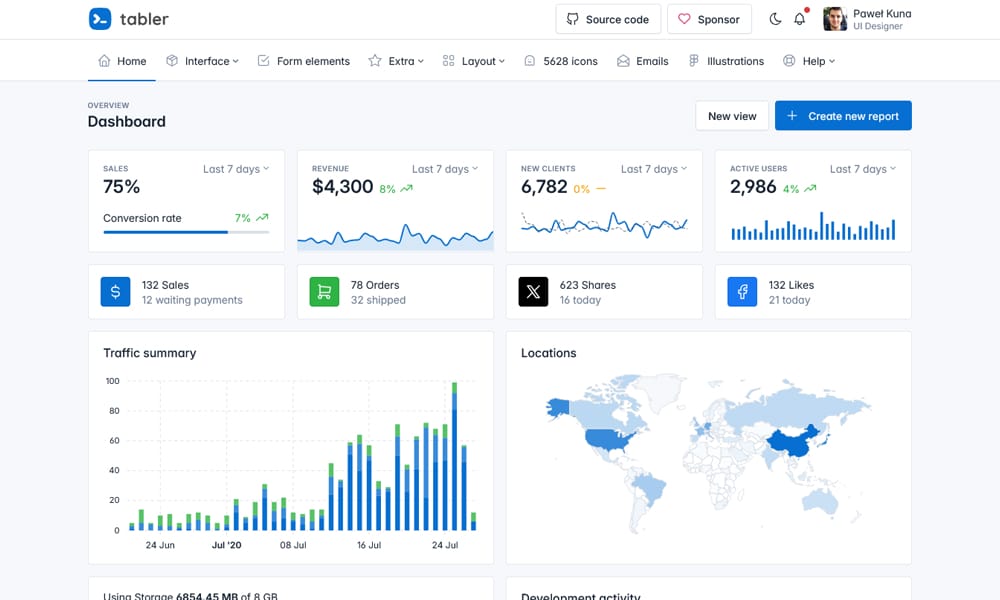The width and height of the screenshot is (1000, 600).
Task: Expand the Extra dropdown in the navbar
Action: [x=396, y=60]
